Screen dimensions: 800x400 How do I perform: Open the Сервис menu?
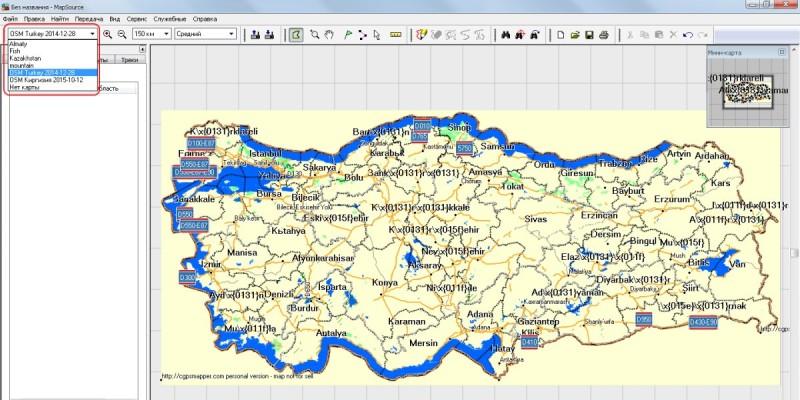(x=137, y=19)
